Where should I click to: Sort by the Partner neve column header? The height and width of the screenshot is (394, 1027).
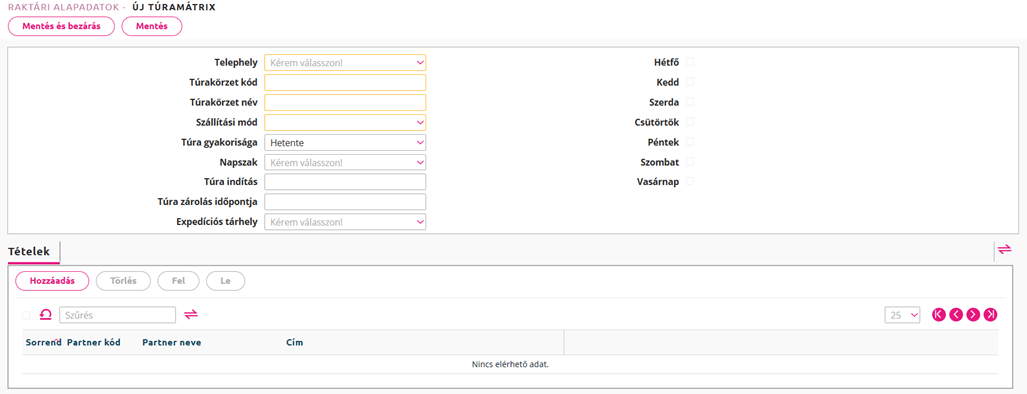pos(172,342)
